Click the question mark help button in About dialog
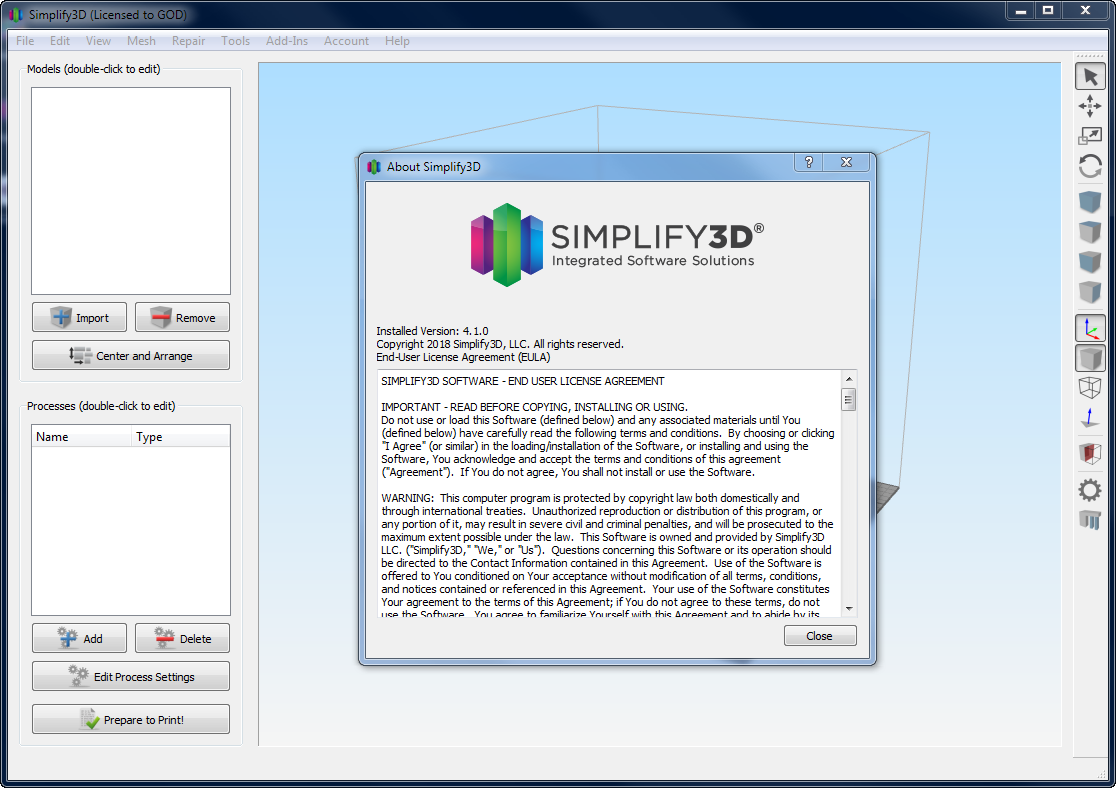 pos(809,162)
